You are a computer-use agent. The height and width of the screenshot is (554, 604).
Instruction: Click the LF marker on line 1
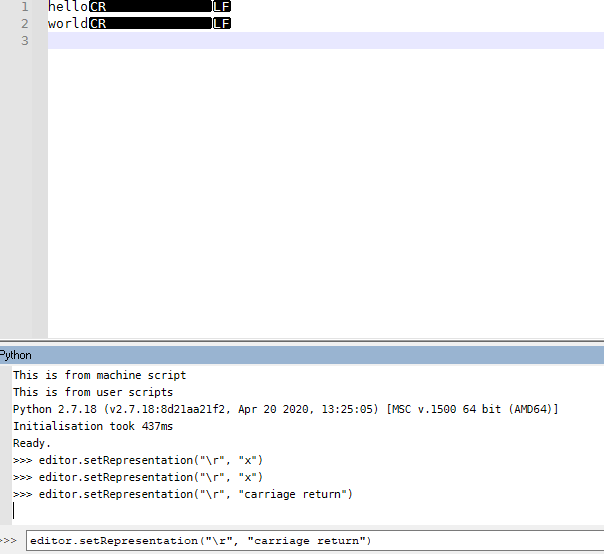pyautogui.click(x=222, y=7)
